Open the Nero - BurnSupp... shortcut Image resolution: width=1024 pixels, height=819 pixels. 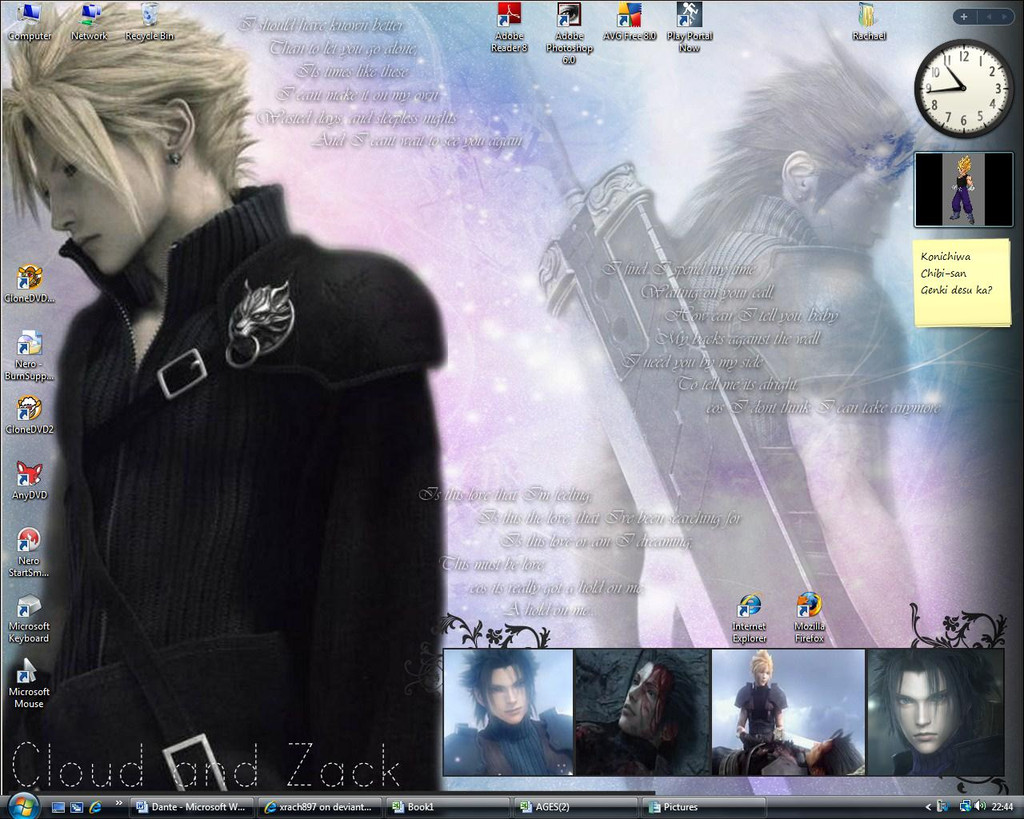click(x=29, y=356)
